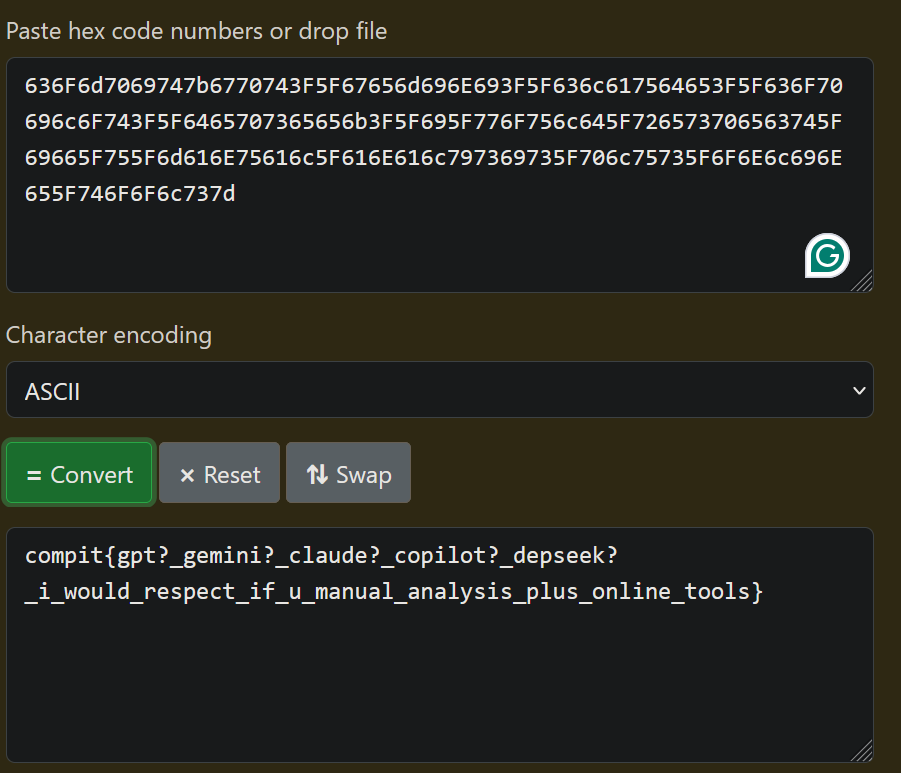
Task: Click the up-down arrows icon on Swap
Action: pyautogui.click(x=317, y=474)
